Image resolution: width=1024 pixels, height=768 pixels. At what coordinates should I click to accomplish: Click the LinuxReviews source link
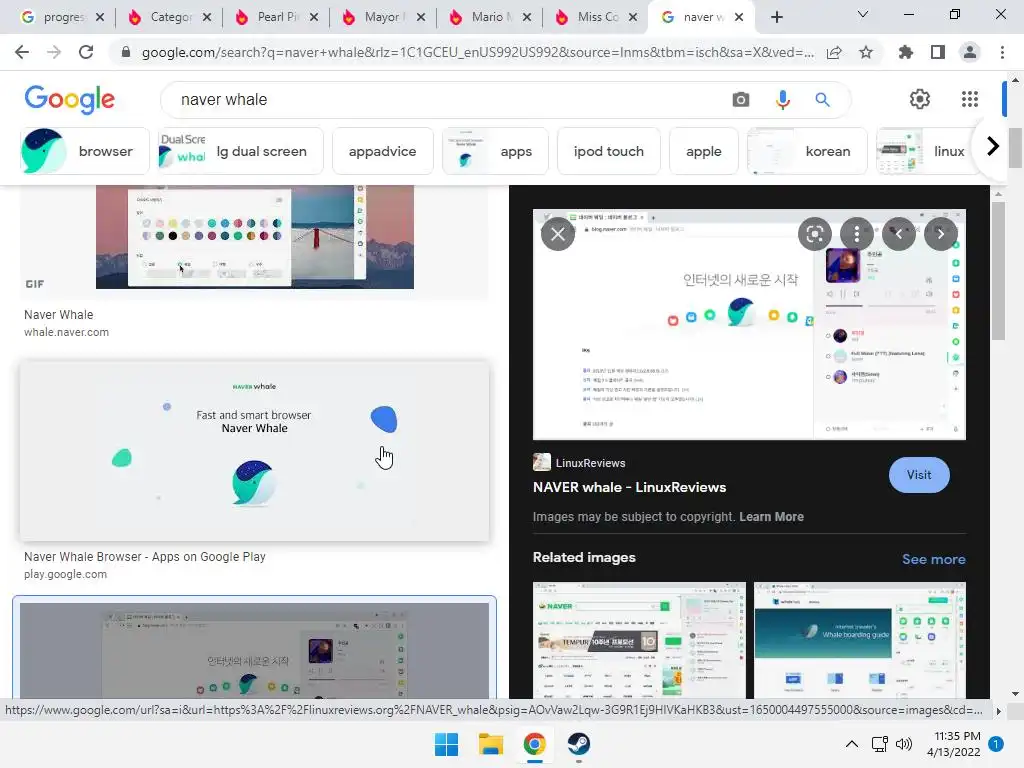(x=579, y=462)
